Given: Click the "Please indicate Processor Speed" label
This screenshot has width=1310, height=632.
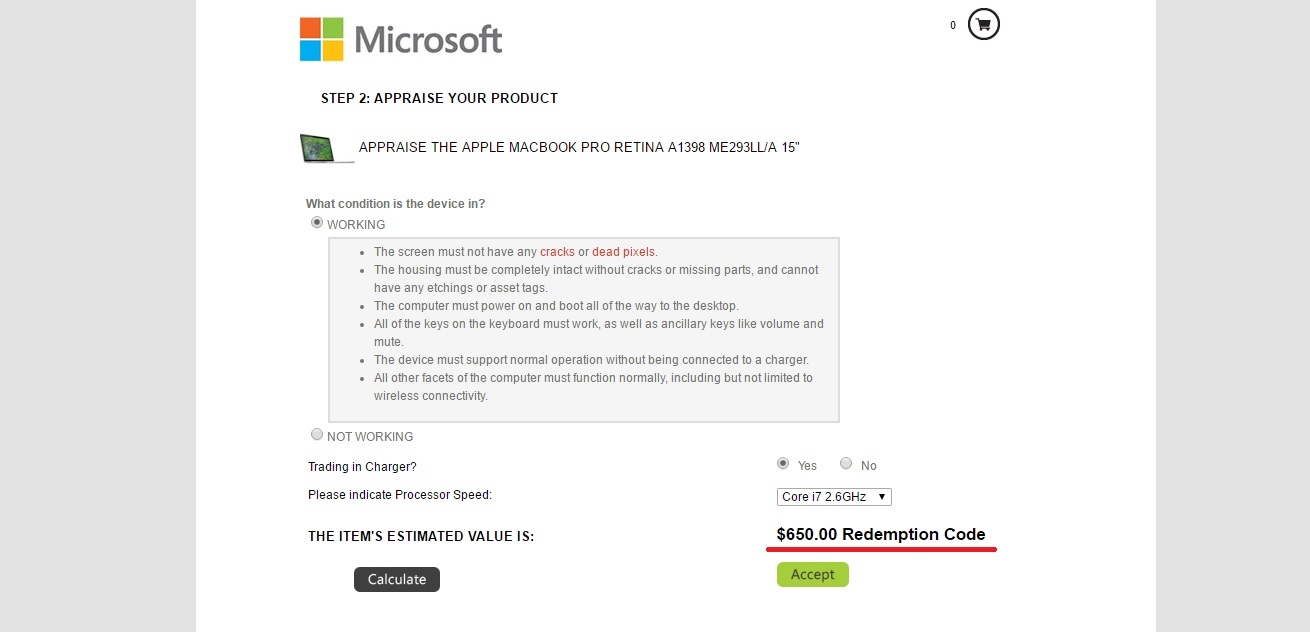Looking at the screenshot, I should pyautogui.click(x=400, y=495).
